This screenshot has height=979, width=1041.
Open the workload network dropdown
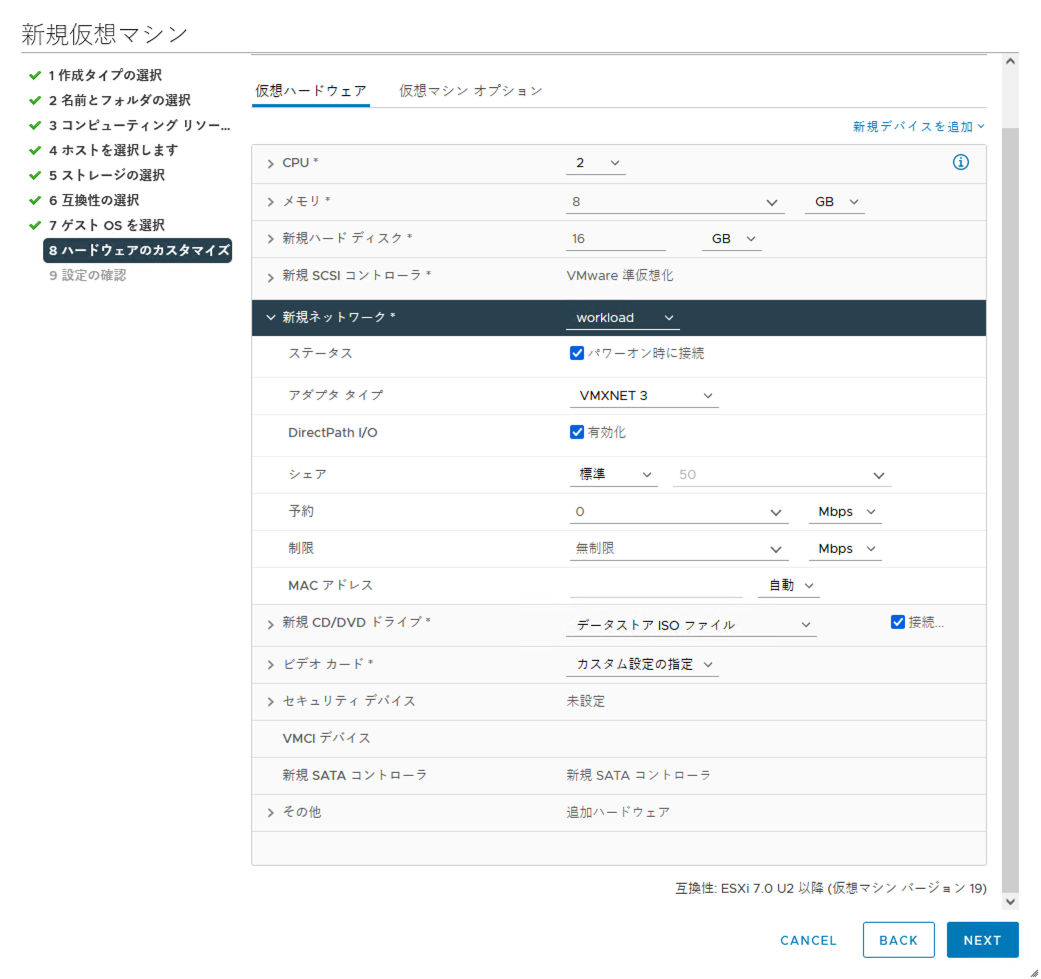coord(622,318)
